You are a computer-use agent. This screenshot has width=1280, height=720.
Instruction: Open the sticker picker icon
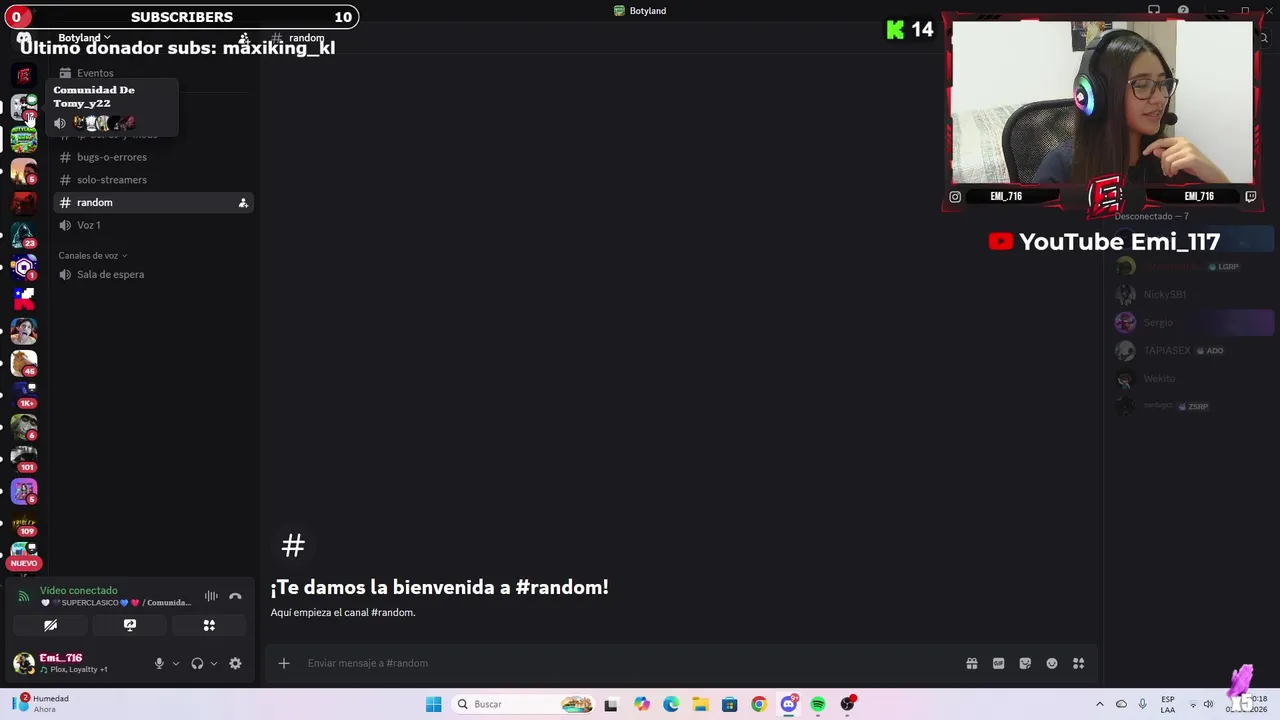coord(1025,663)
